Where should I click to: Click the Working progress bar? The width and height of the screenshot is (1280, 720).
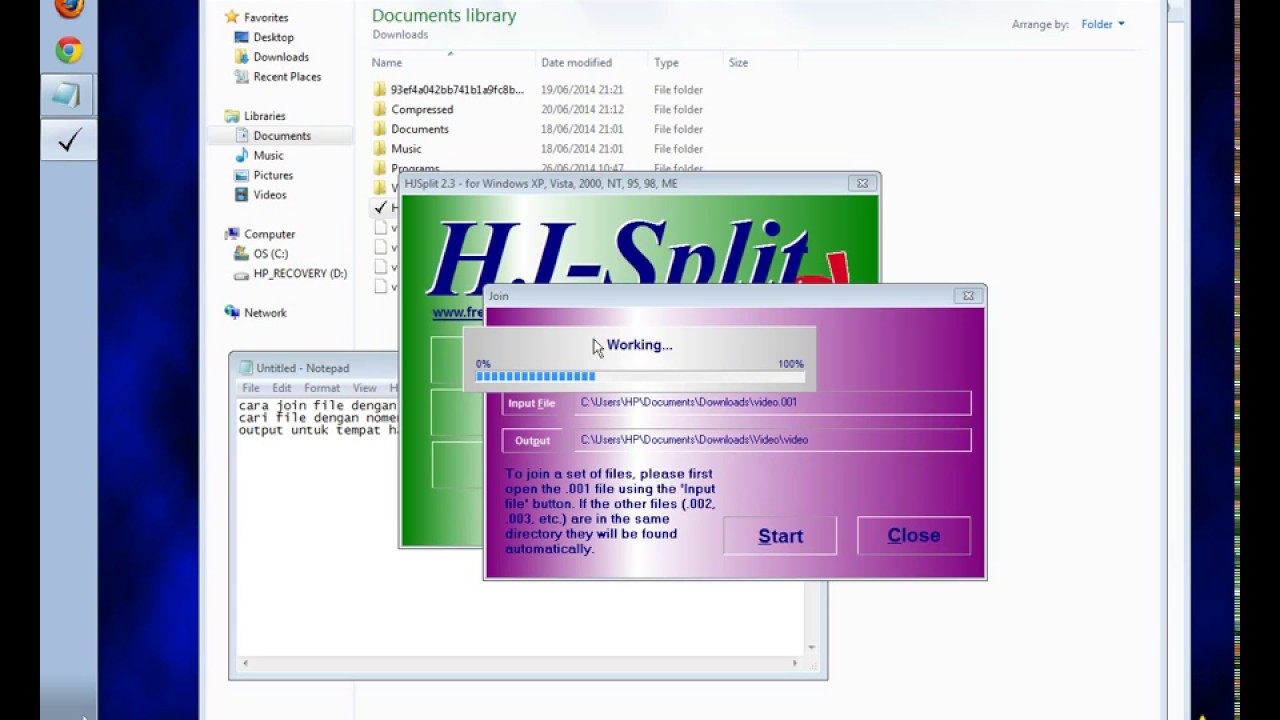click(640, 376)
